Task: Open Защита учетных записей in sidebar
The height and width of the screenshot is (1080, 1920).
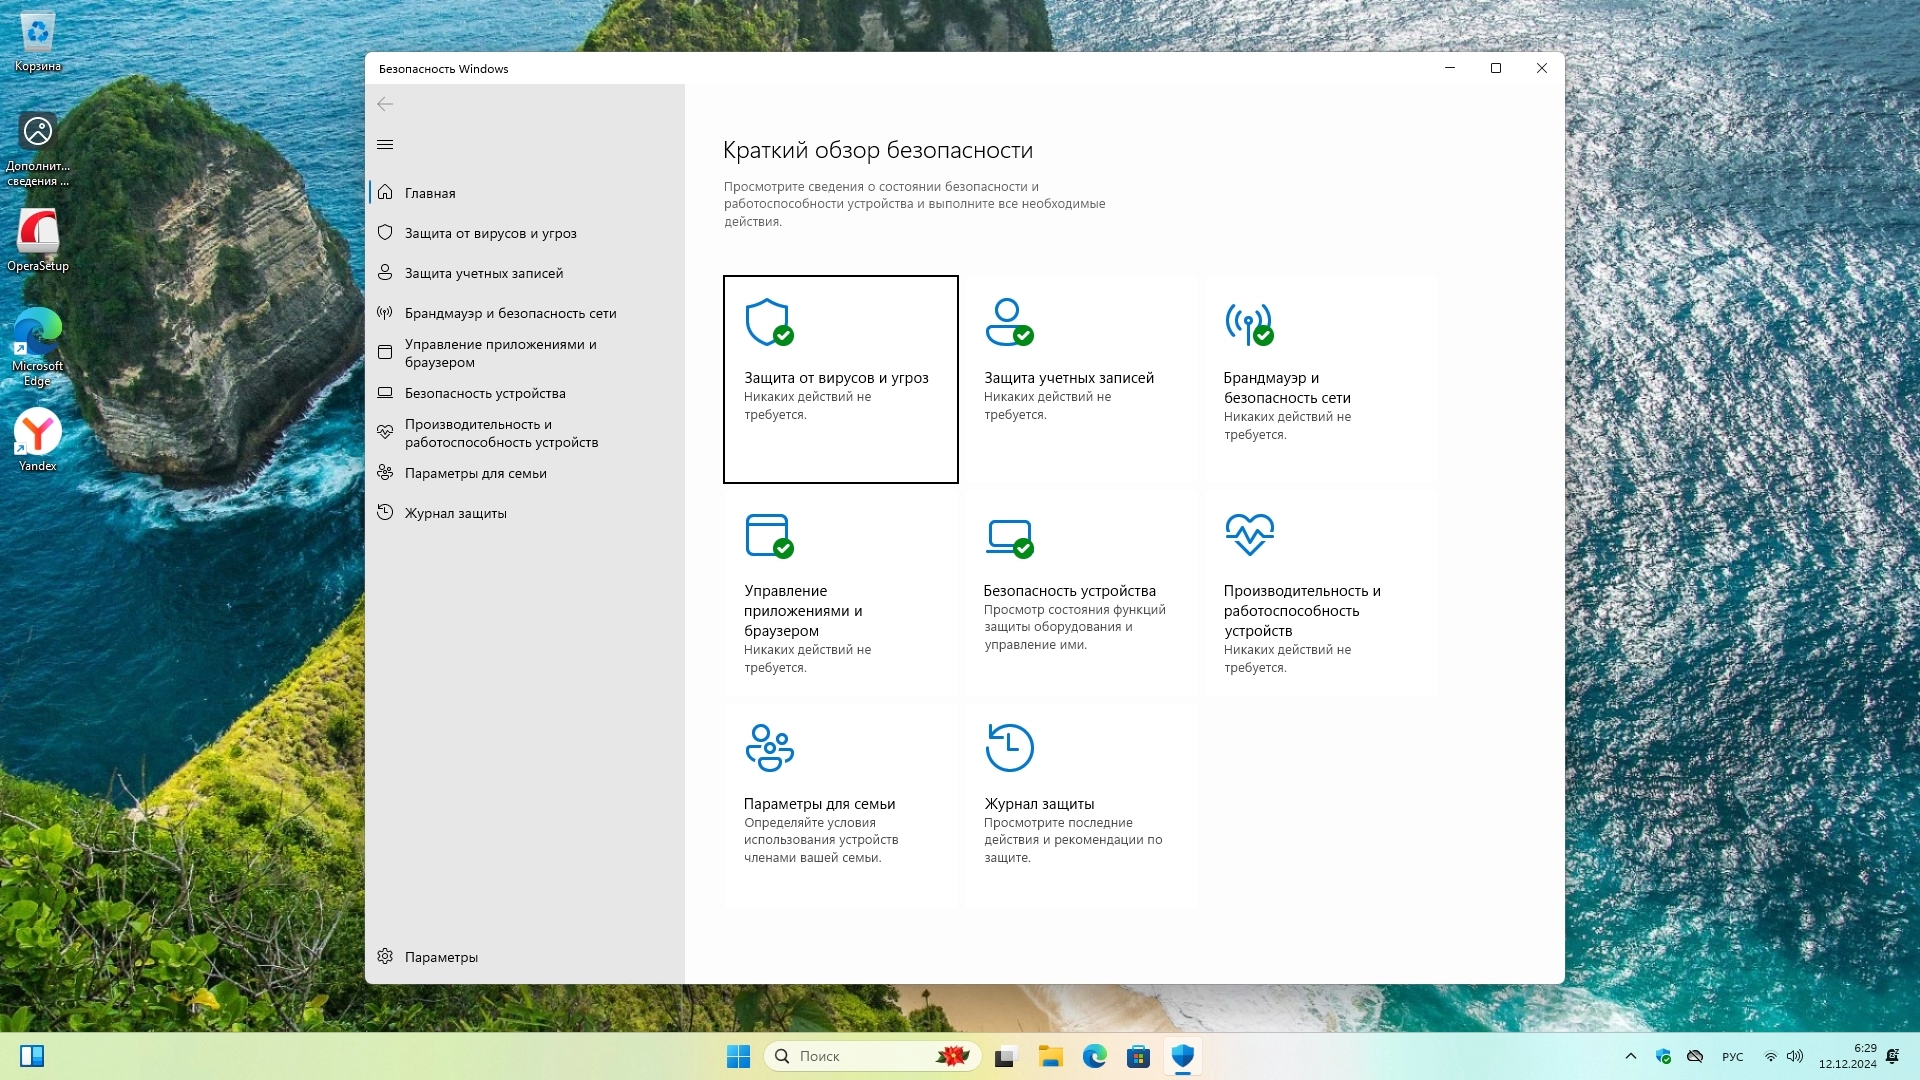Action: 483,273
